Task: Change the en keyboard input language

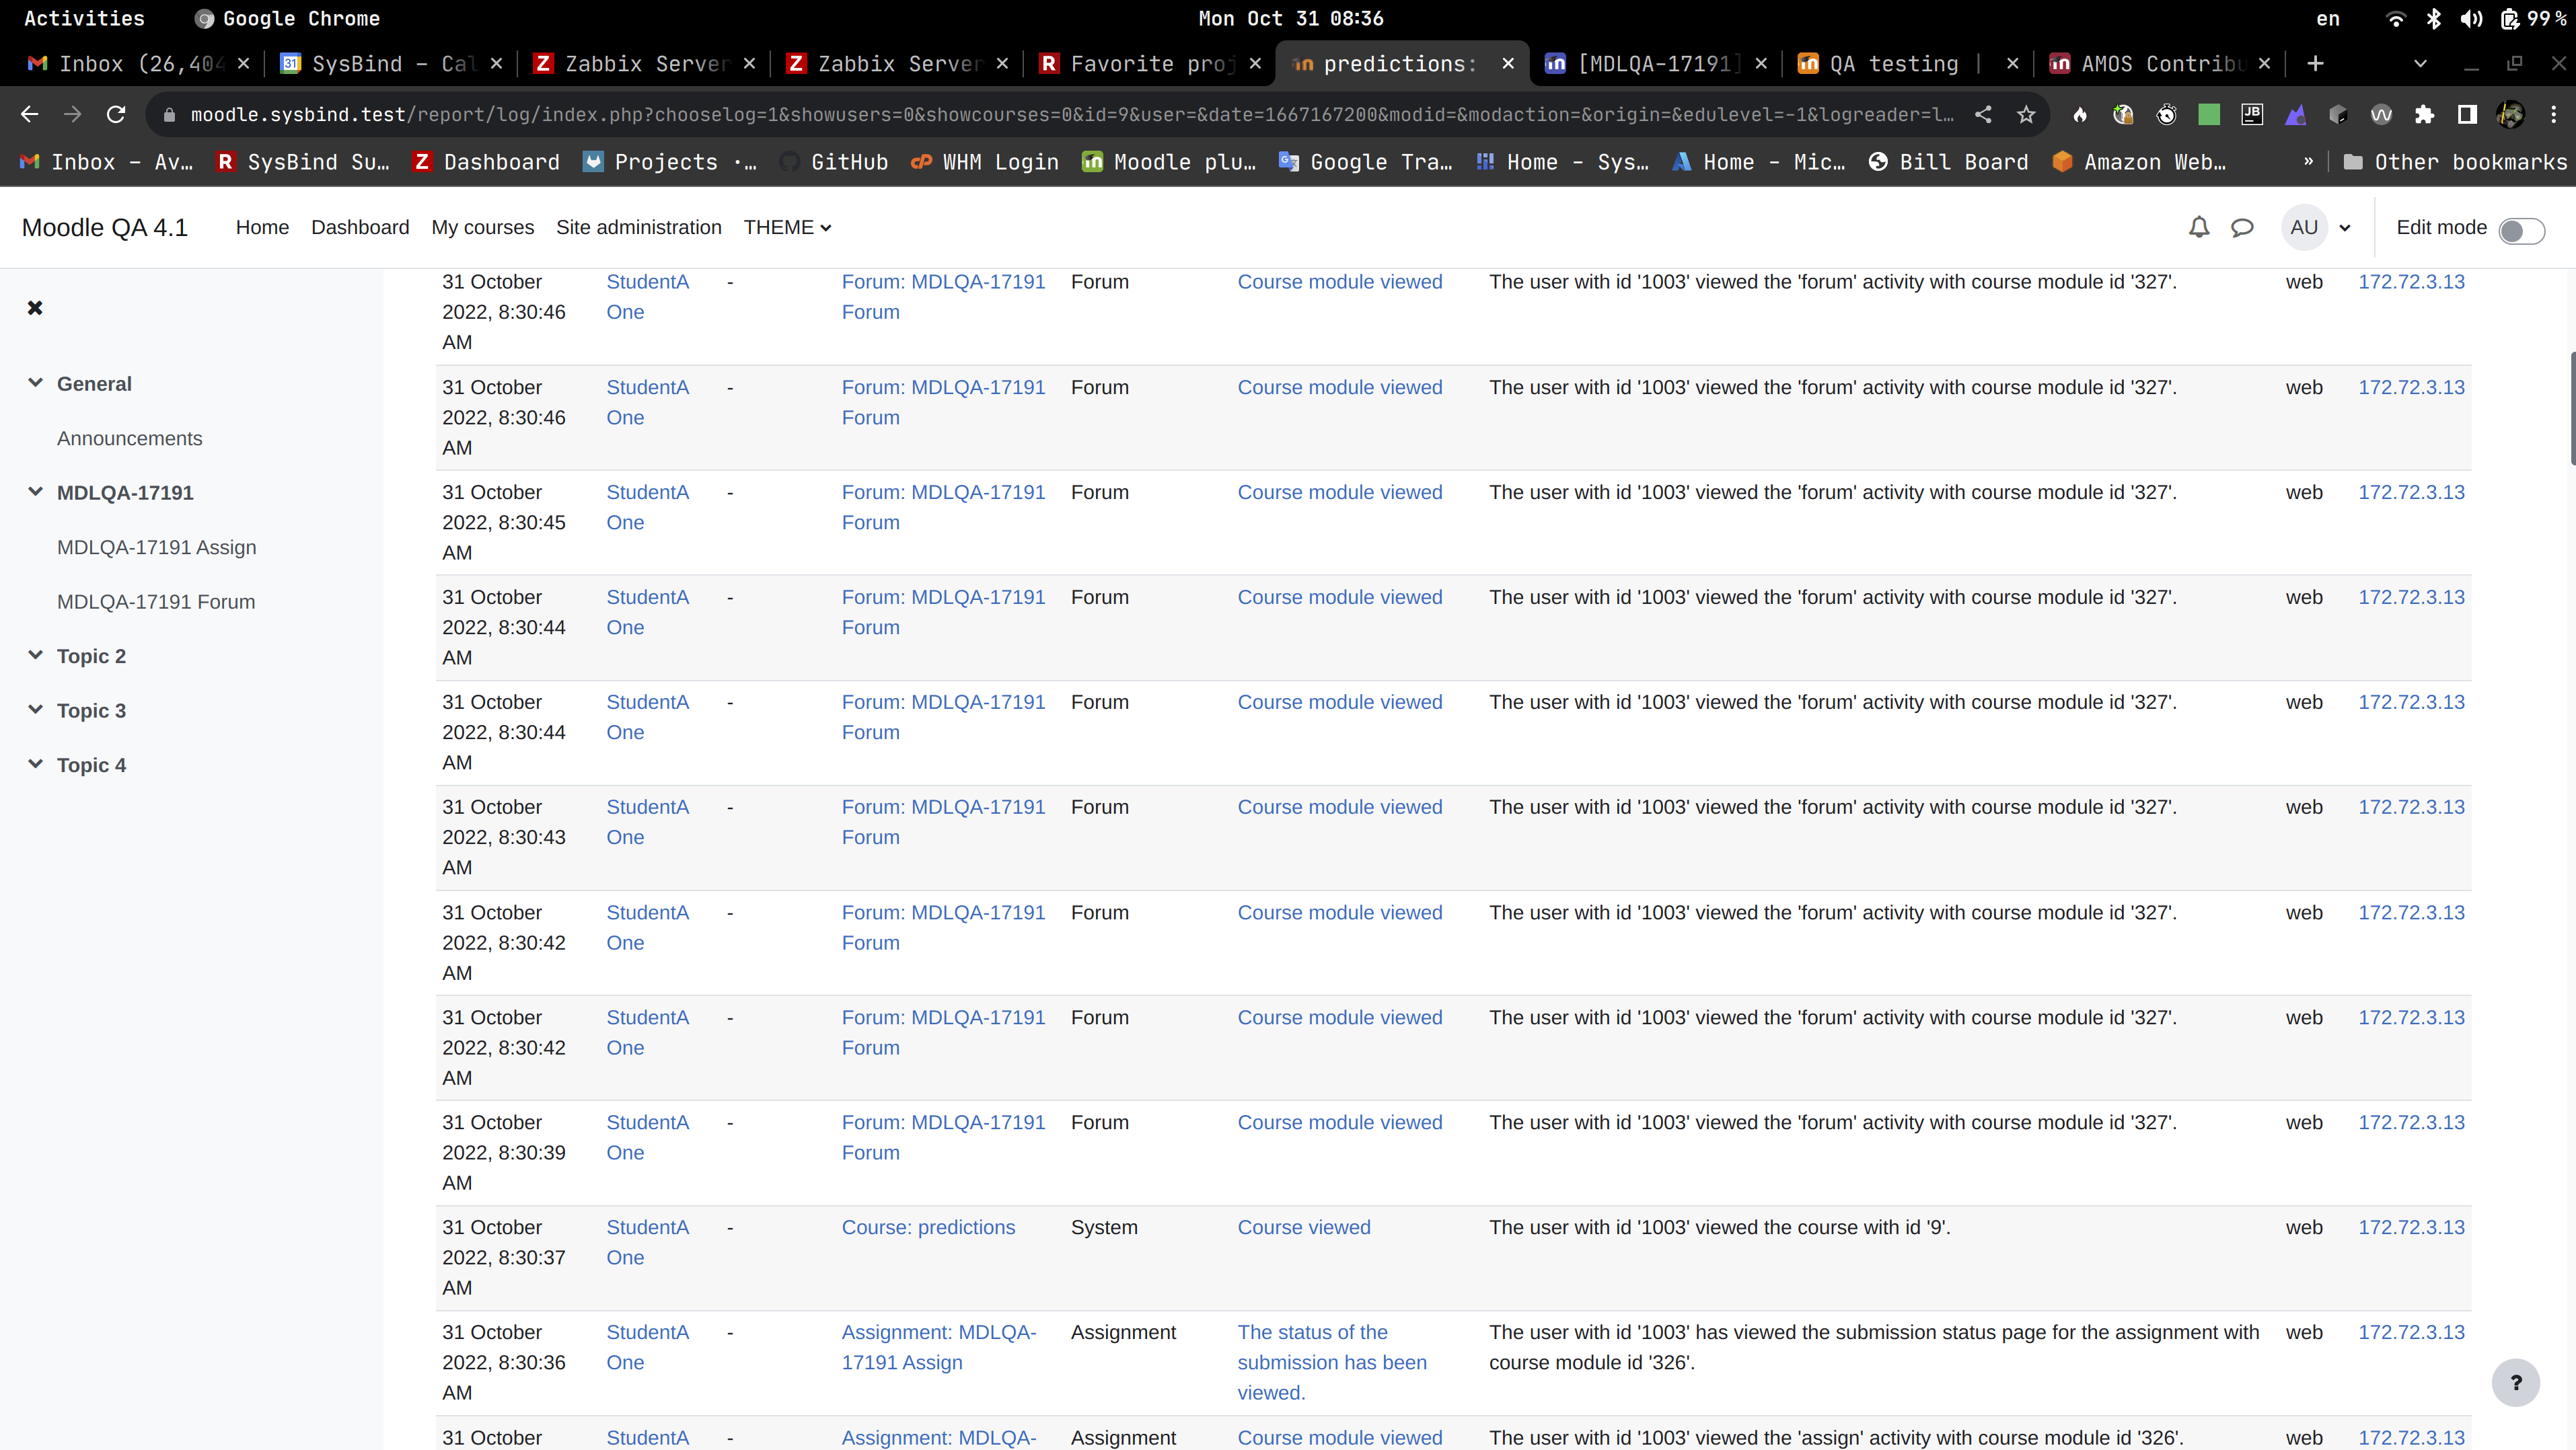Action: click(2328, 19)
